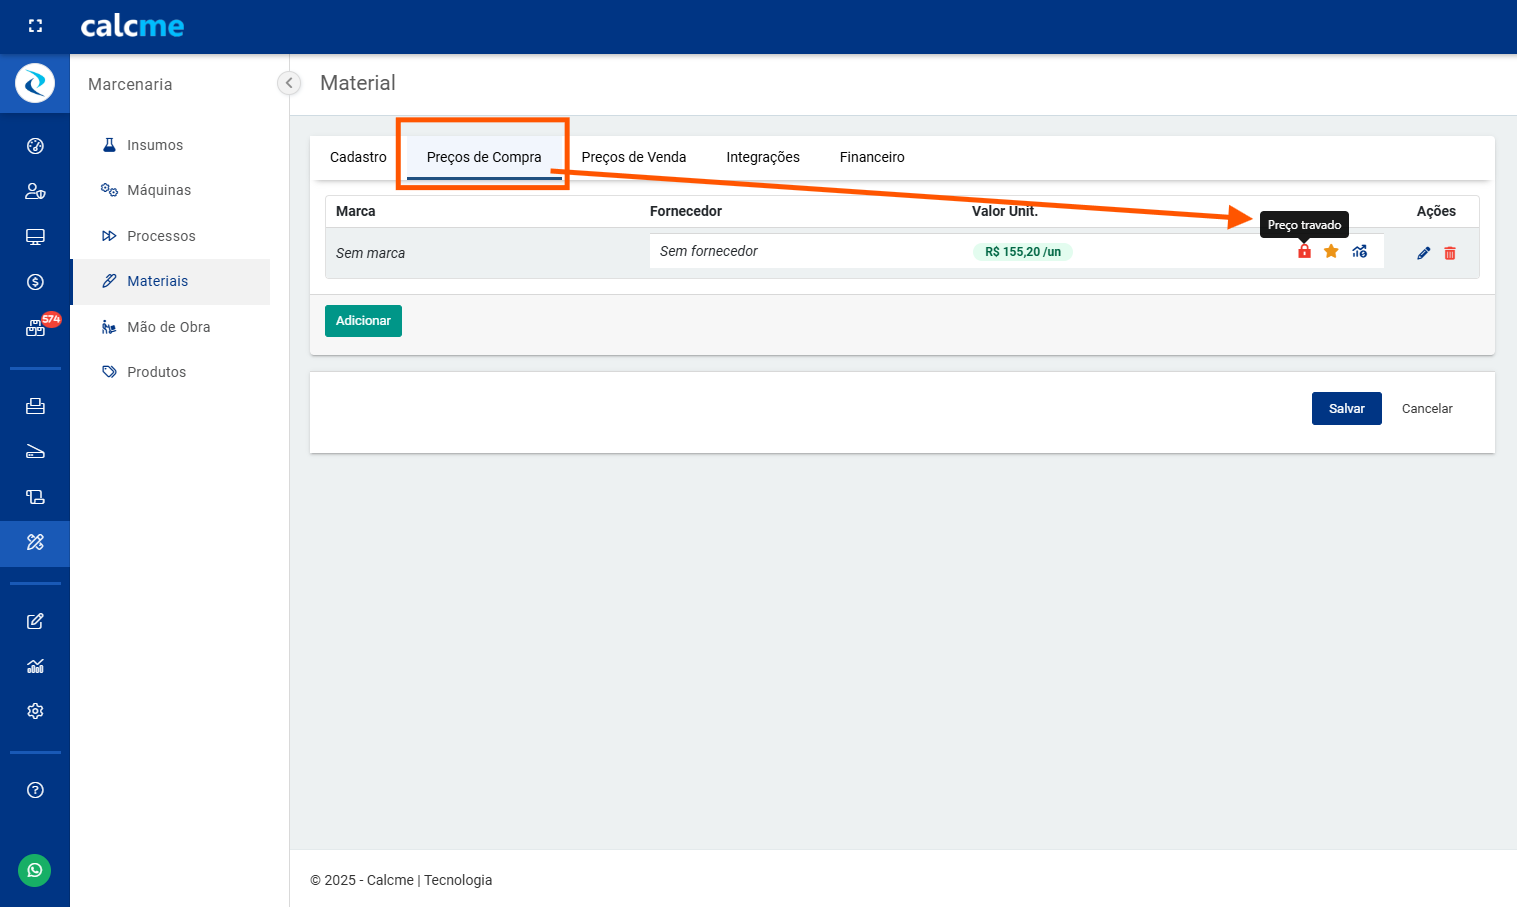Switch to the Cadastro tab
Image resolution: width=1517 pixels, height=907 pixels.
coord(358,157)
